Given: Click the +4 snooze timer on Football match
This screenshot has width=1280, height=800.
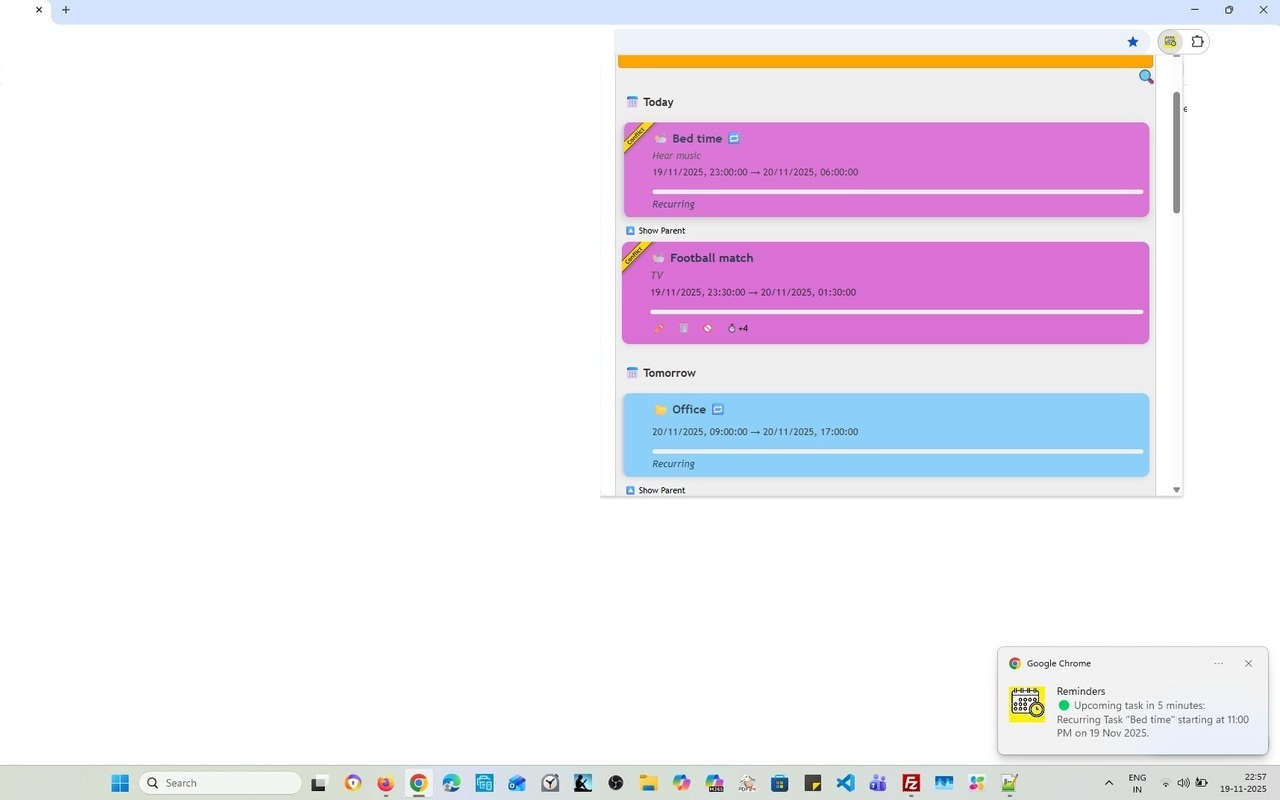Looking at the screenshot, I should tap(738, 328).
